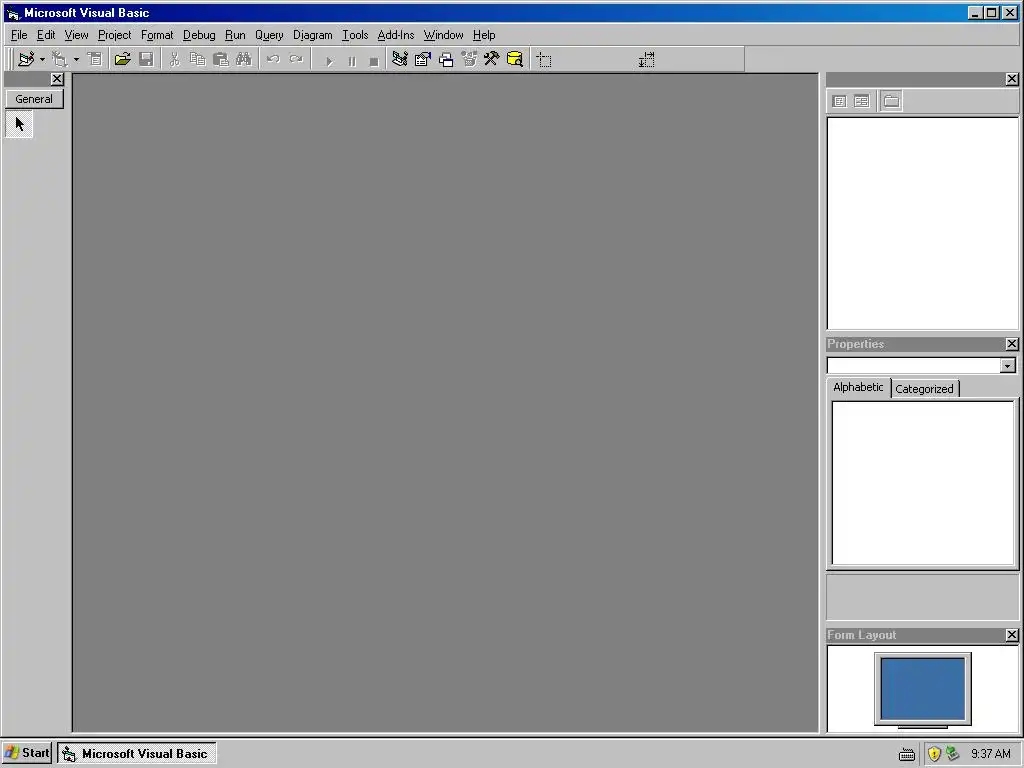Open the Window menu
The image size is (1024, 768).
443,35
